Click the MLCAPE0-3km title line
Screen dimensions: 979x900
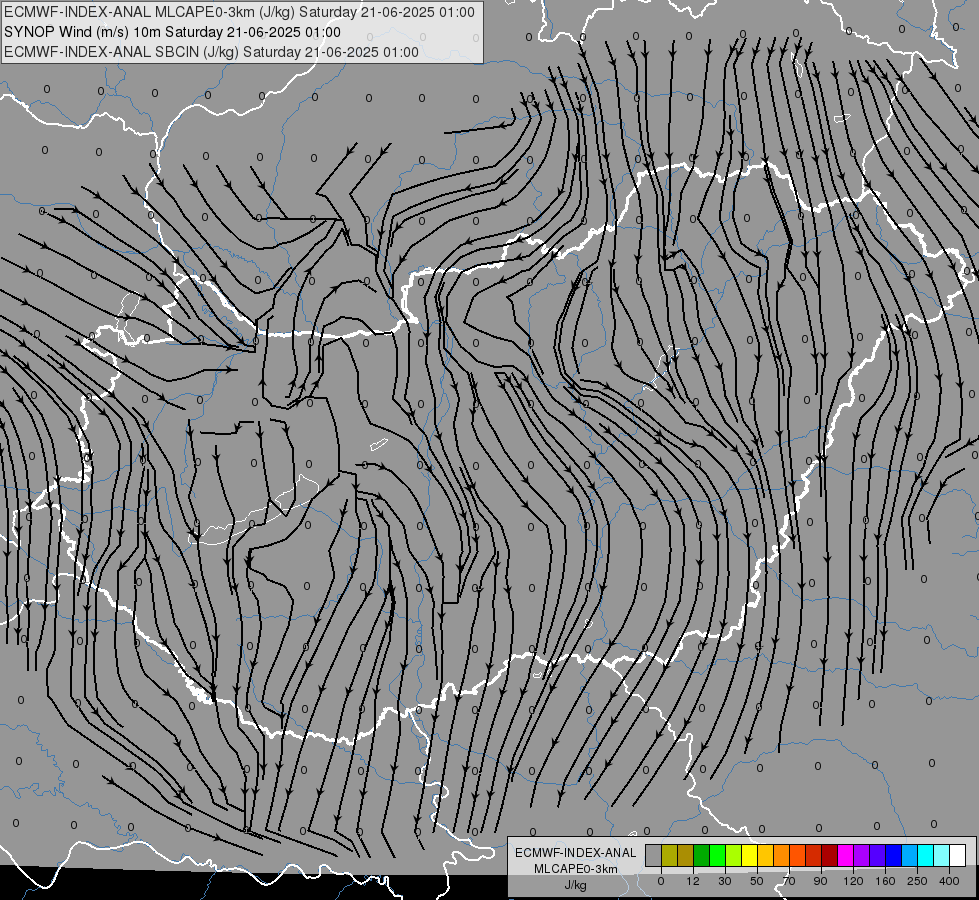click(239, 12)
